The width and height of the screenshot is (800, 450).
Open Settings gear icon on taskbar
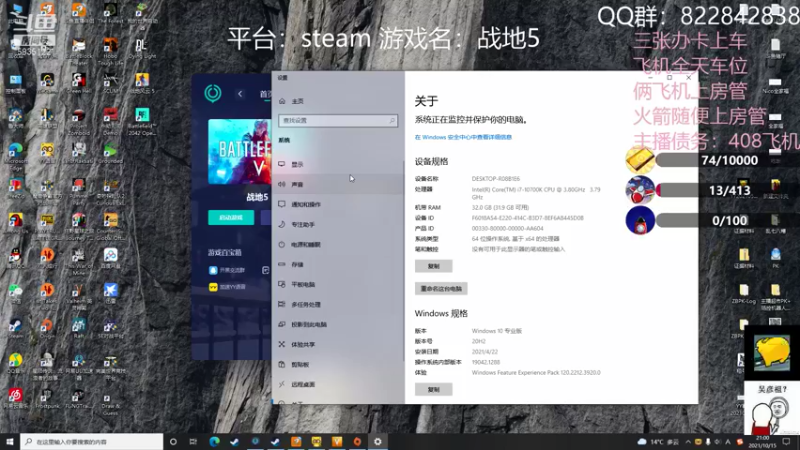378,441
